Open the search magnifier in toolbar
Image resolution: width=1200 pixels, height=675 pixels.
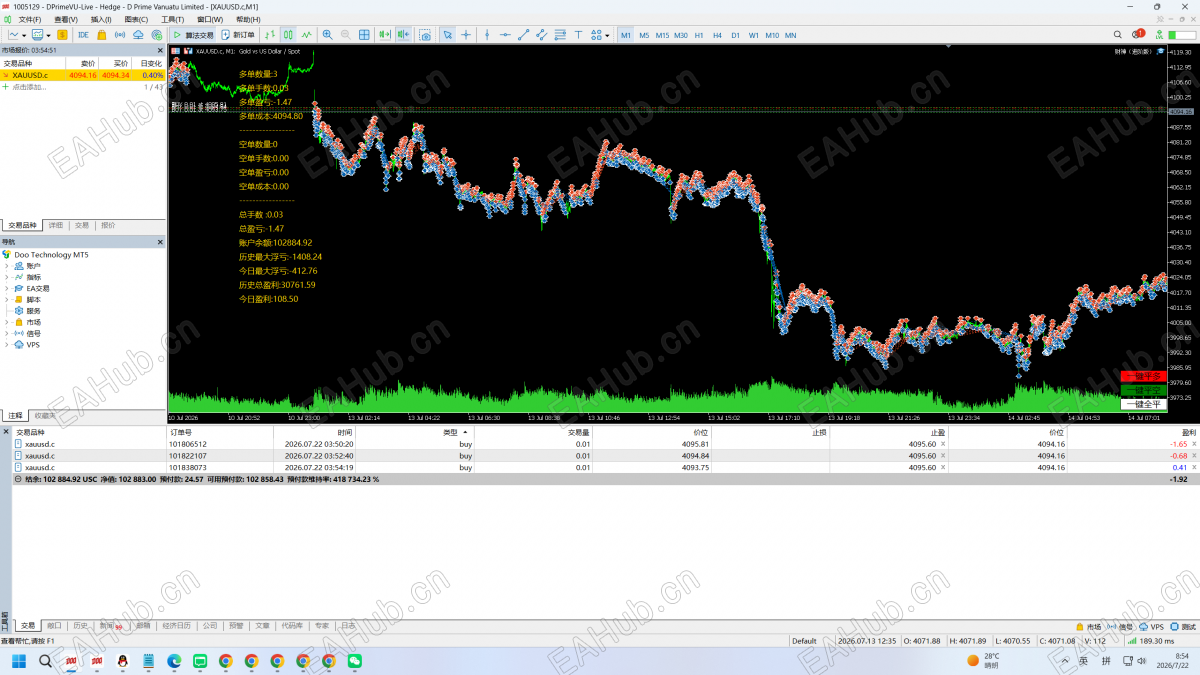click(x=1118, y=35)
